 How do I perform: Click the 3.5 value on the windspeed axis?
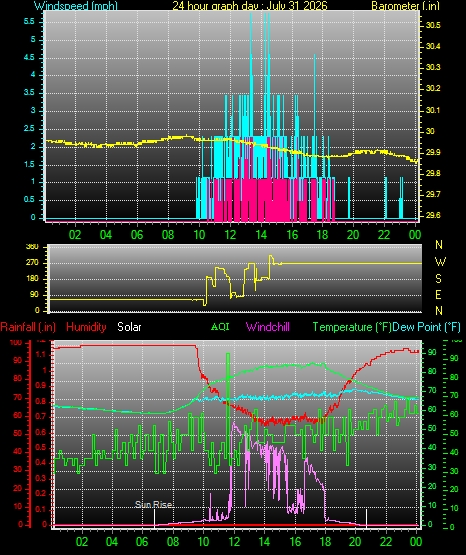coord(29,93)
